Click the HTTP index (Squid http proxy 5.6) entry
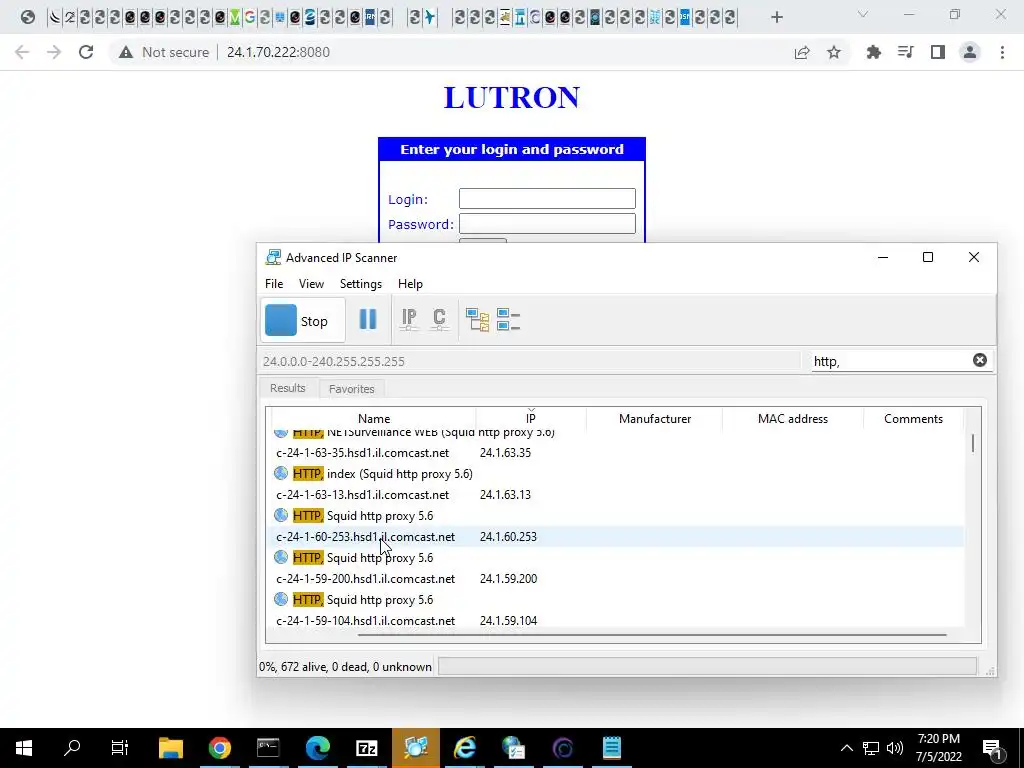 click(x=382, y=473)
